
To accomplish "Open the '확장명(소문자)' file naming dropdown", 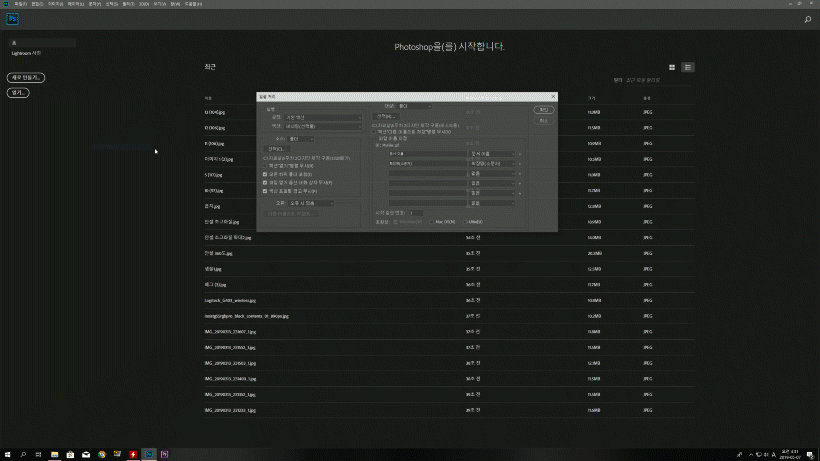I will click(492, 164).
